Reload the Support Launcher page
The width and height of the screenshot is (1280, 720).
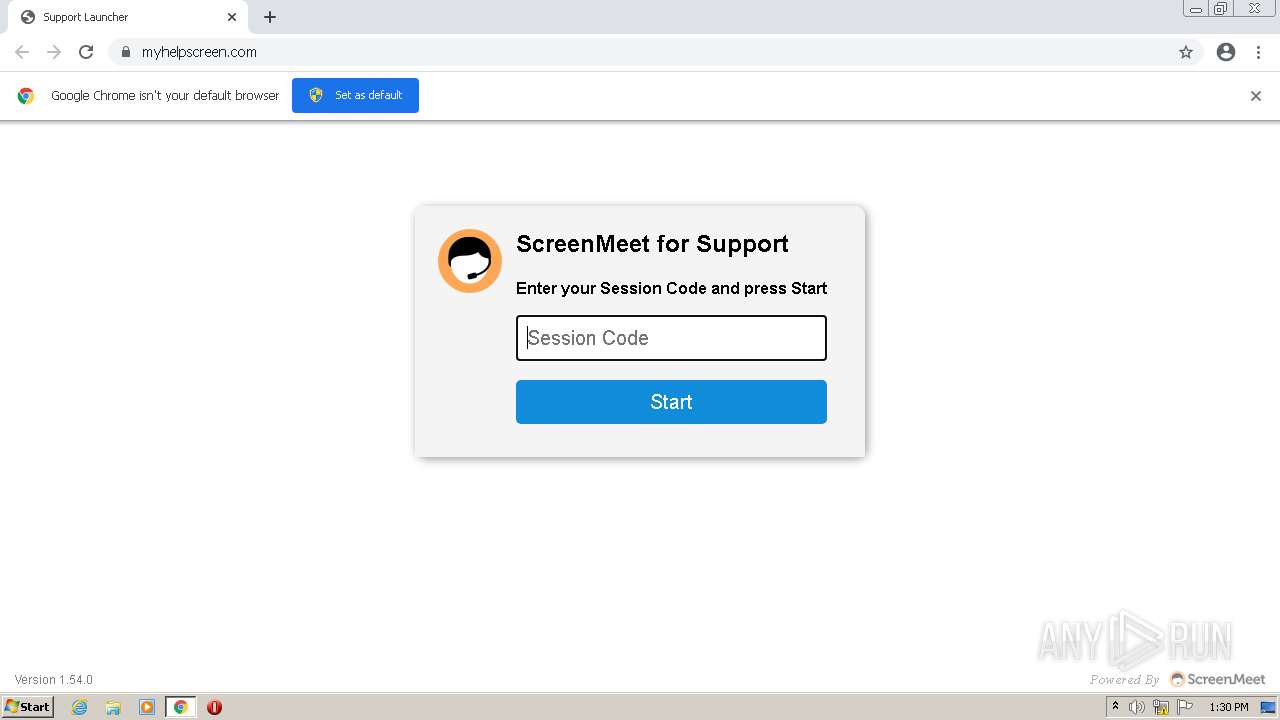click(86, 51)
